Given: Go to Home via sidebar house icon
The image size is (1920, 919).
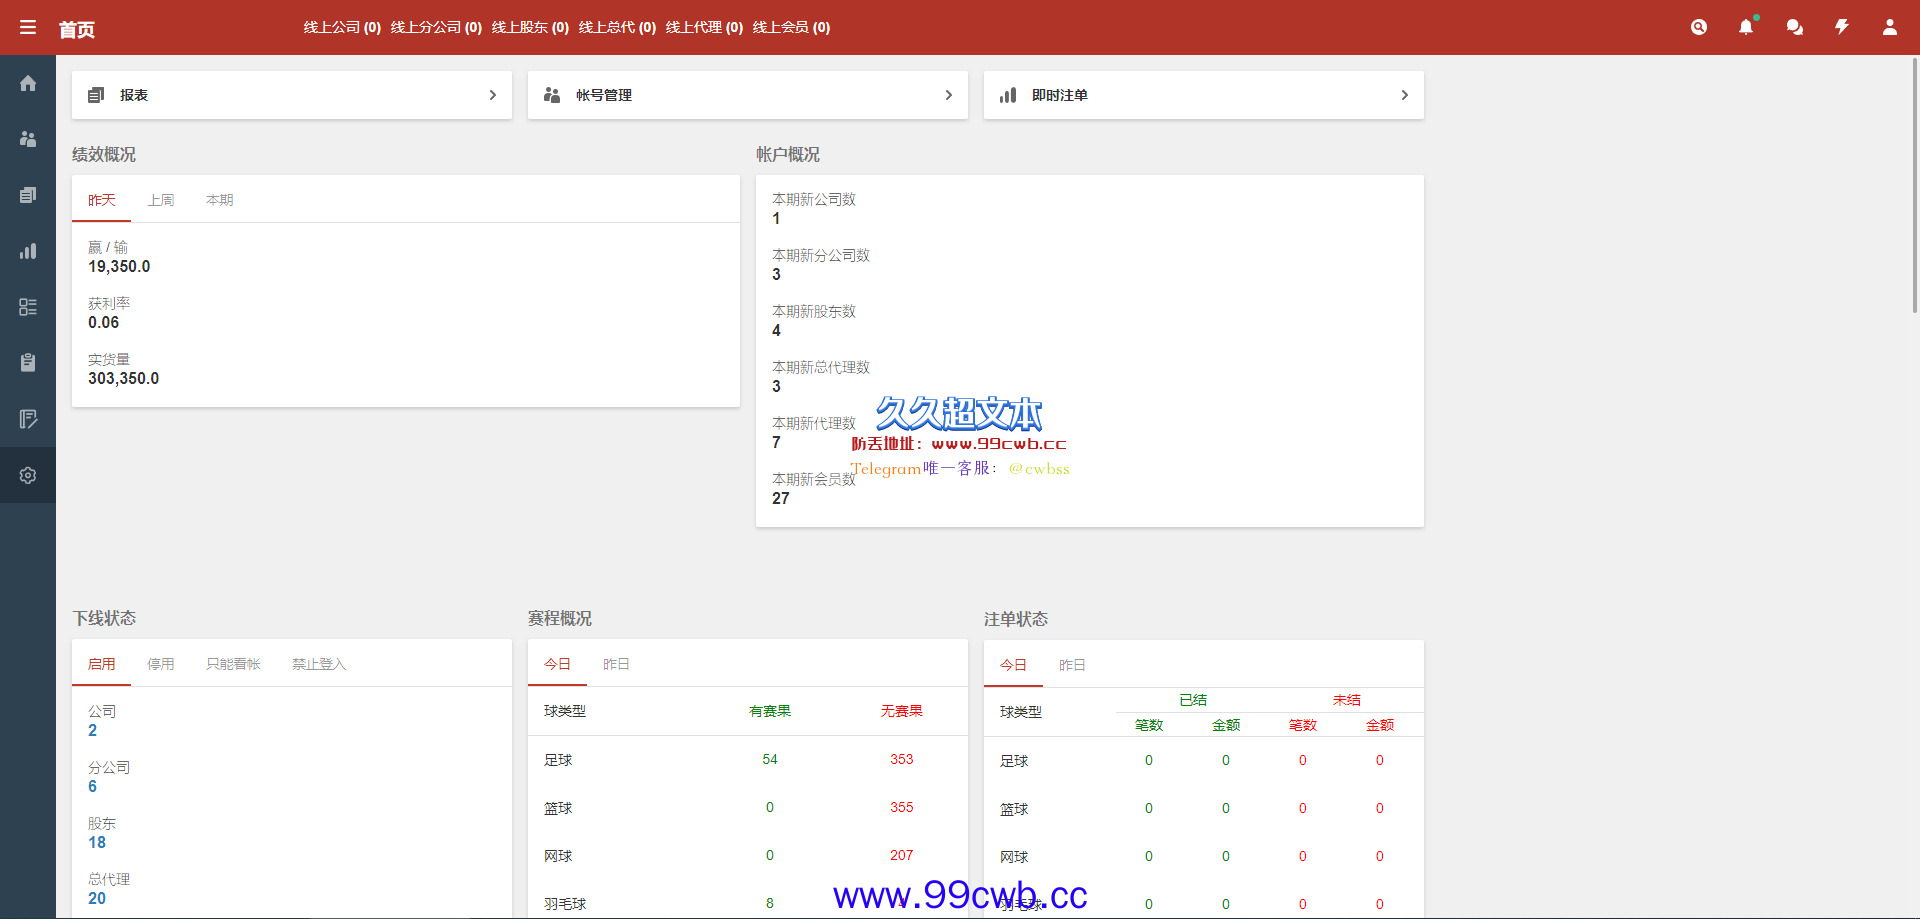Looking at the screenshot, I should (x=28, y=83).
